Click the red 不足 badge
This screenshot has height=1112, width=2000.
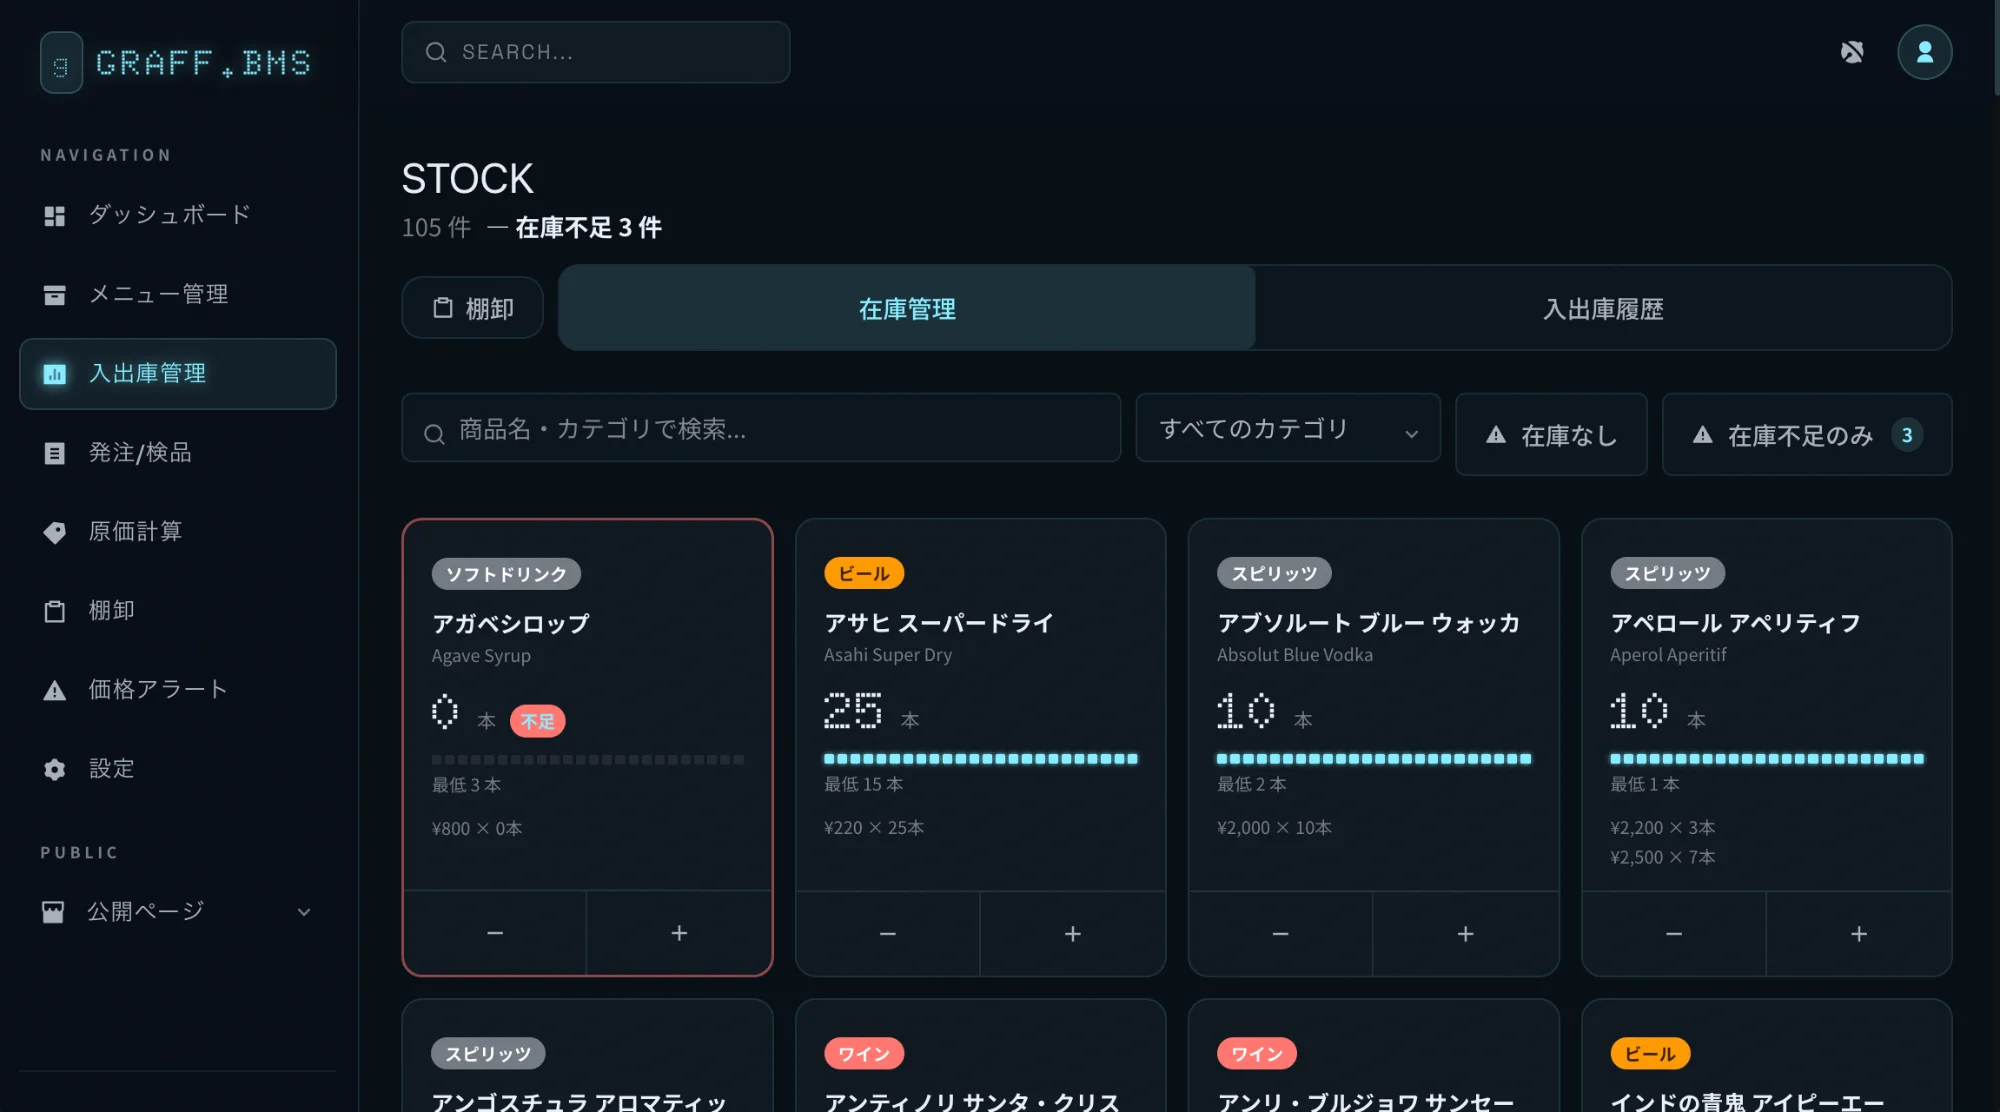click(538, 721)
